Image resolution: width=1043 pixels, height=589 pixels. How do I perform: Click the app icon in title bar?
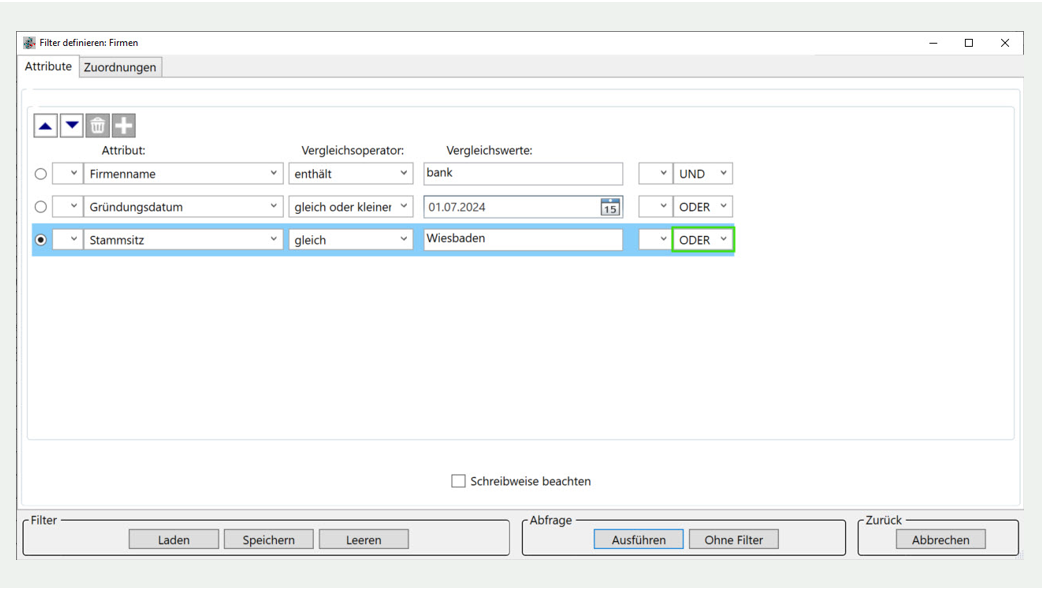click(x=29, y=43)
